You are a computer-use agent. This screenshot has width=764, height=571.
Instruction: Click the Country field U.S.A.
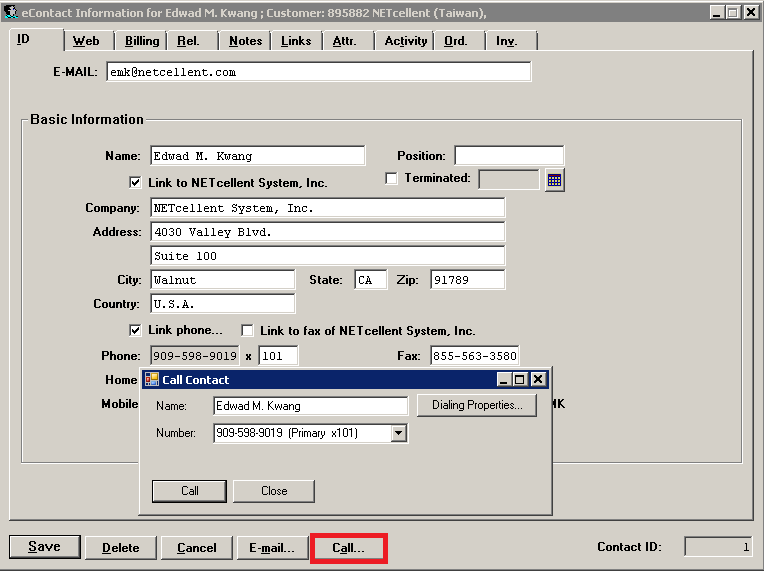222,304
